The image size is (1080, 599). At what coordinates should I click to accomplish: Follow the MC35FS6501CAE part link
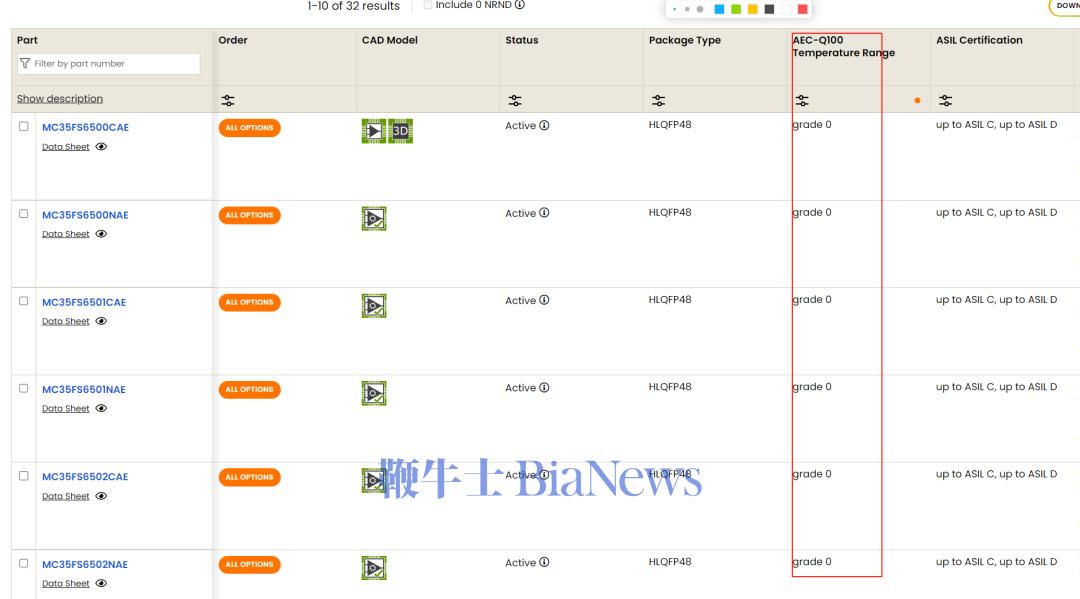(x=84, y=302)
